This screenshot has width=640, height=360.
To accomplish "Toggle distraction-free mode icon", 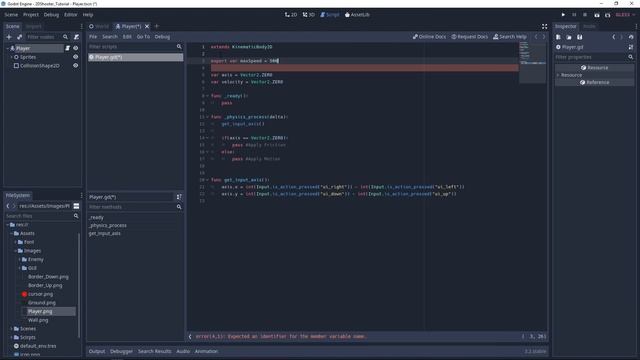I will coord(544,27).
